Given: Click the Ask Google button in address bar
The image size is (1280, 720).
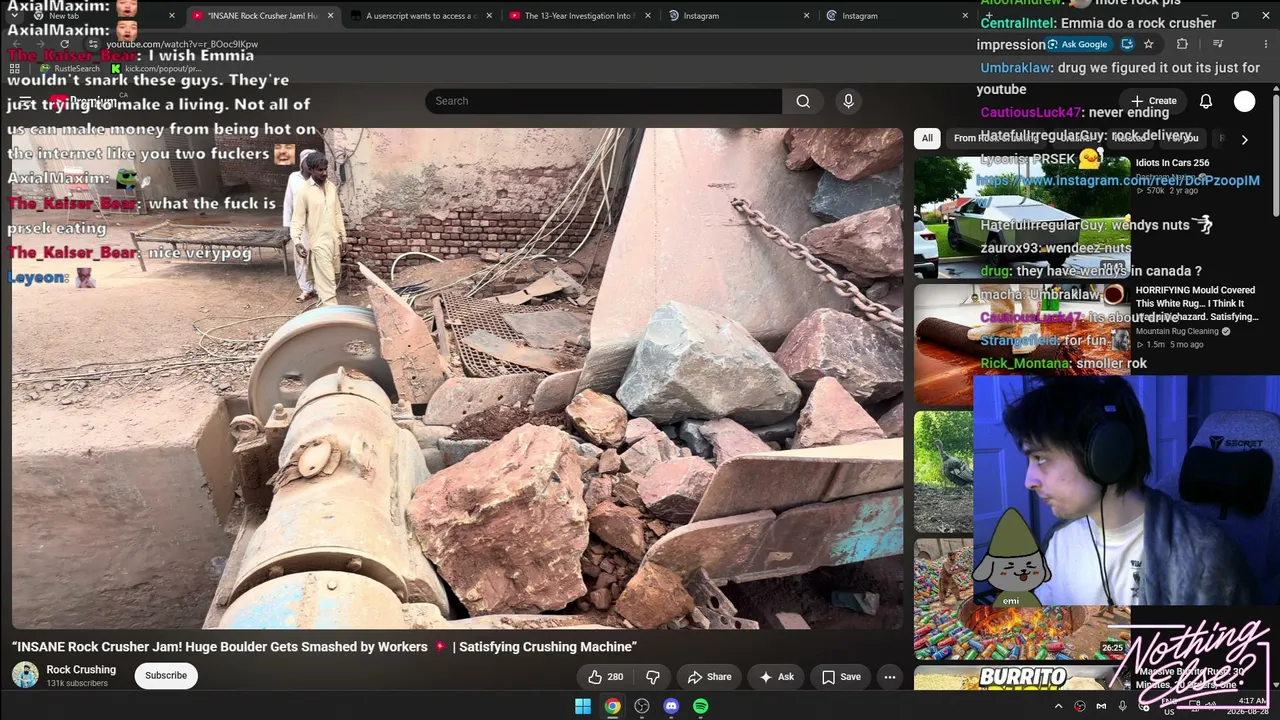Looking at the screenshot, I should tap(1077, 44).
